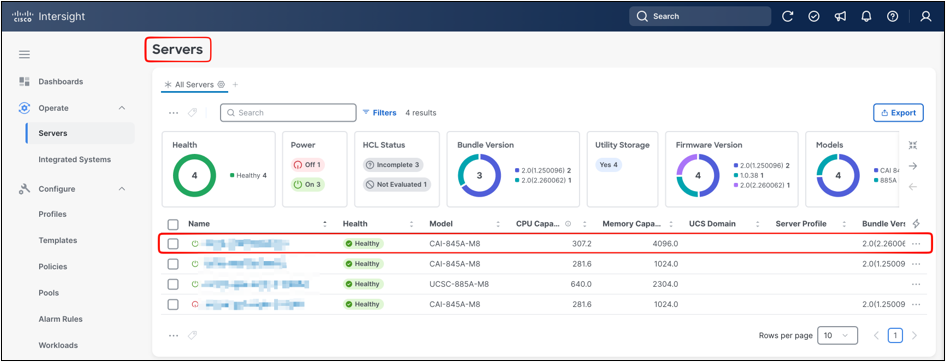Add a new tab with plus icon
The height and width of the screenshot is (362, 946).
point(235,84)
